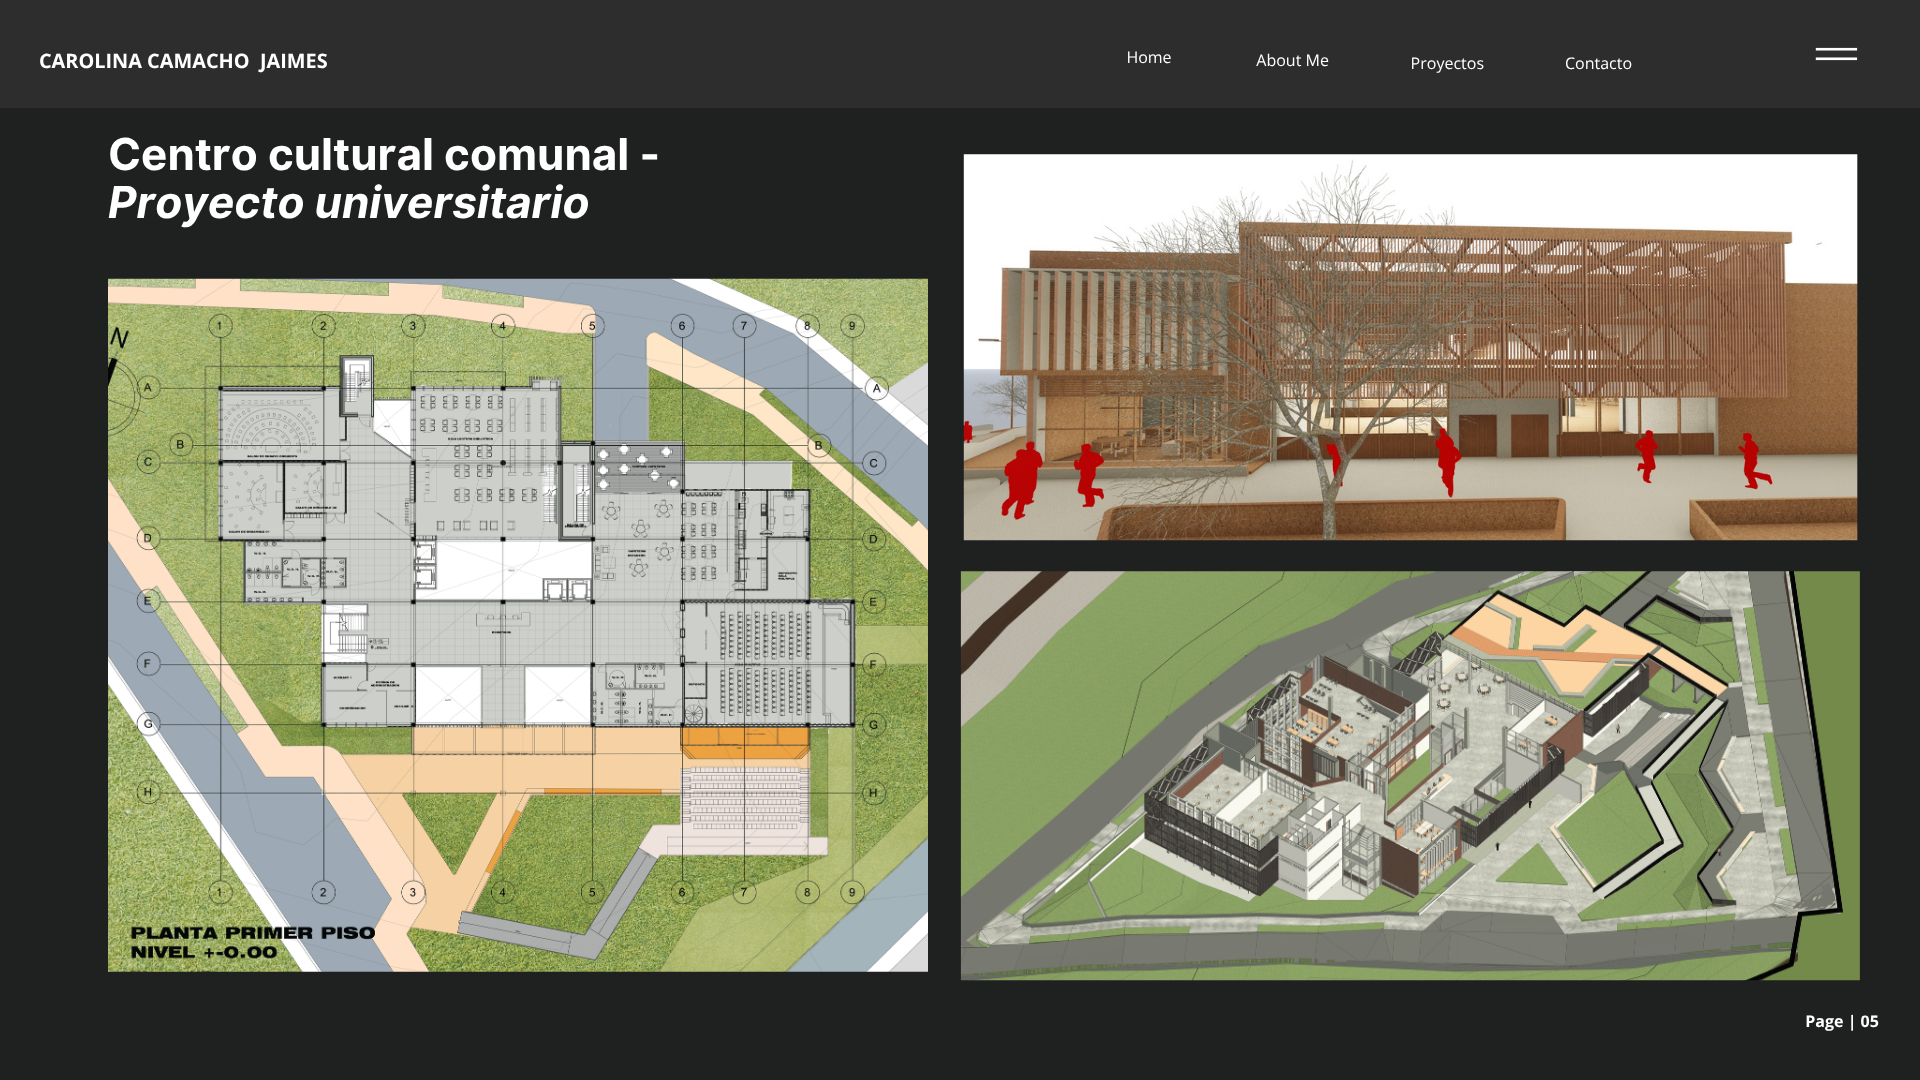The image size is (1920, 1080).
Task: Click grid axis bubble A on the plan
Action: (x=148, y=388)
